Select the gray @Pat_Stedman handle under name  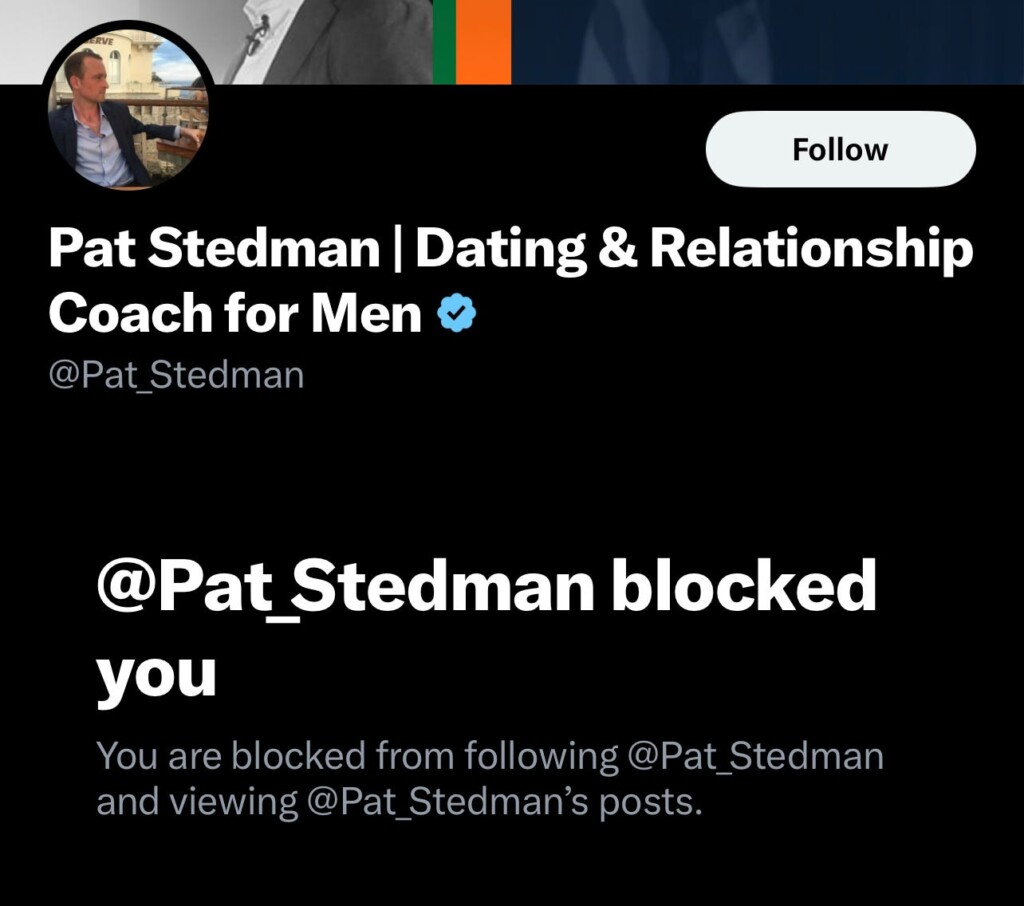[x=176, y=376]
